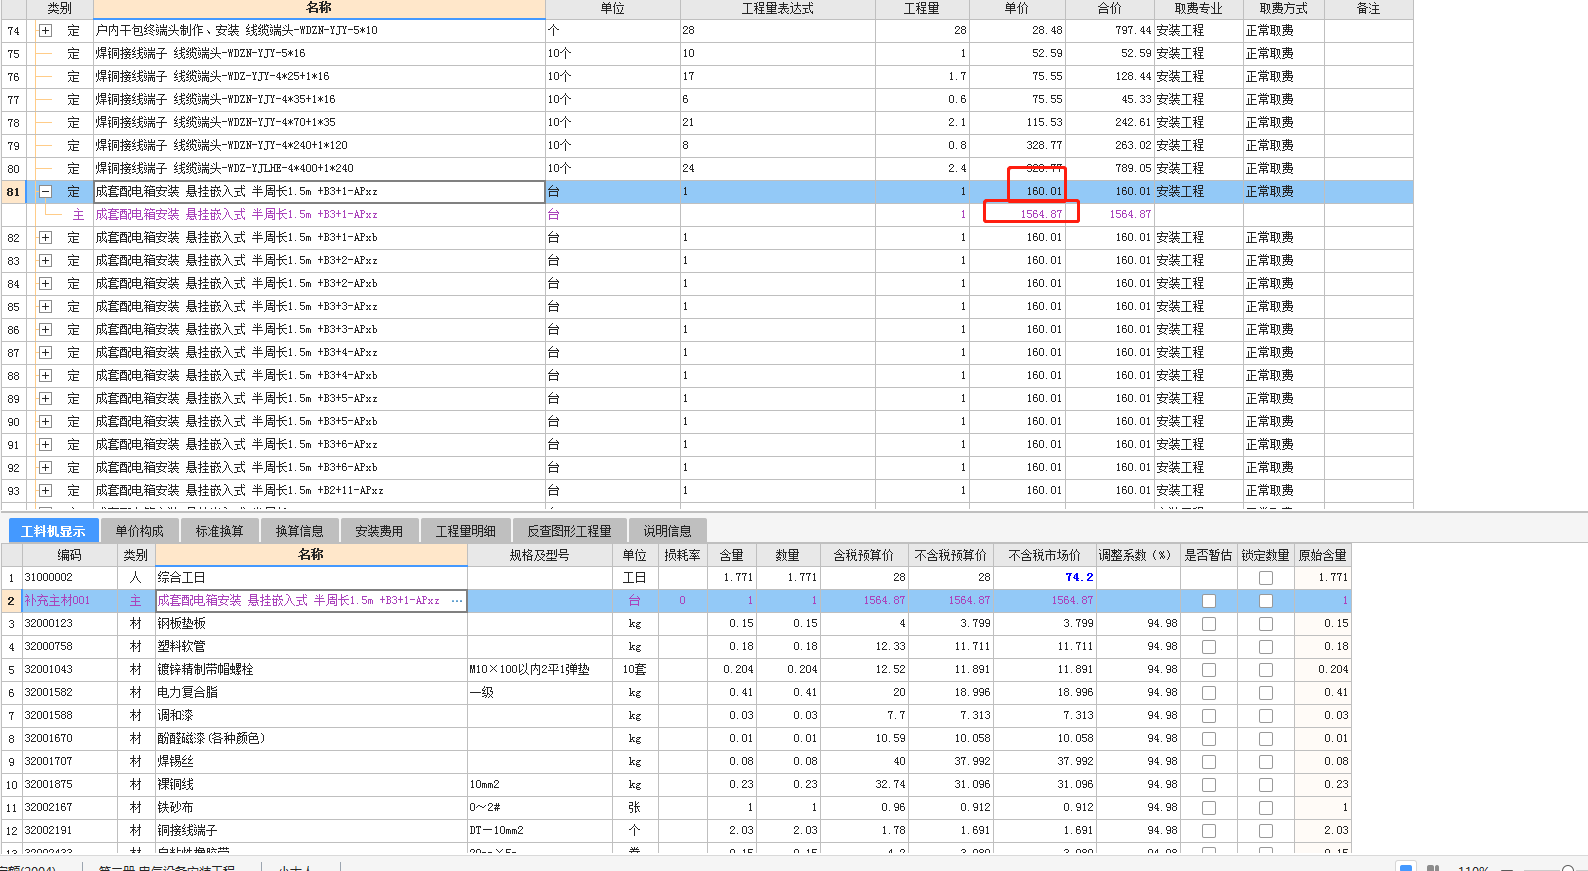This screenshot has height=871, width=1588.
Task: Open the 反查图形工程量 tab
Action: pyautogui.click(x=569, y=531)
